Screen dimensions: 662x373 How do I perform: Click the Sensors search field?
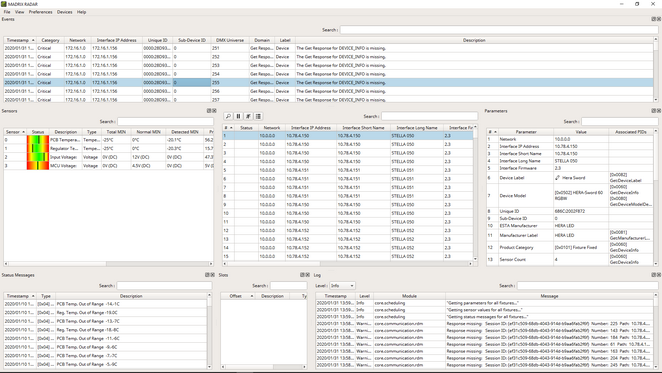click(x=165, y=122)
